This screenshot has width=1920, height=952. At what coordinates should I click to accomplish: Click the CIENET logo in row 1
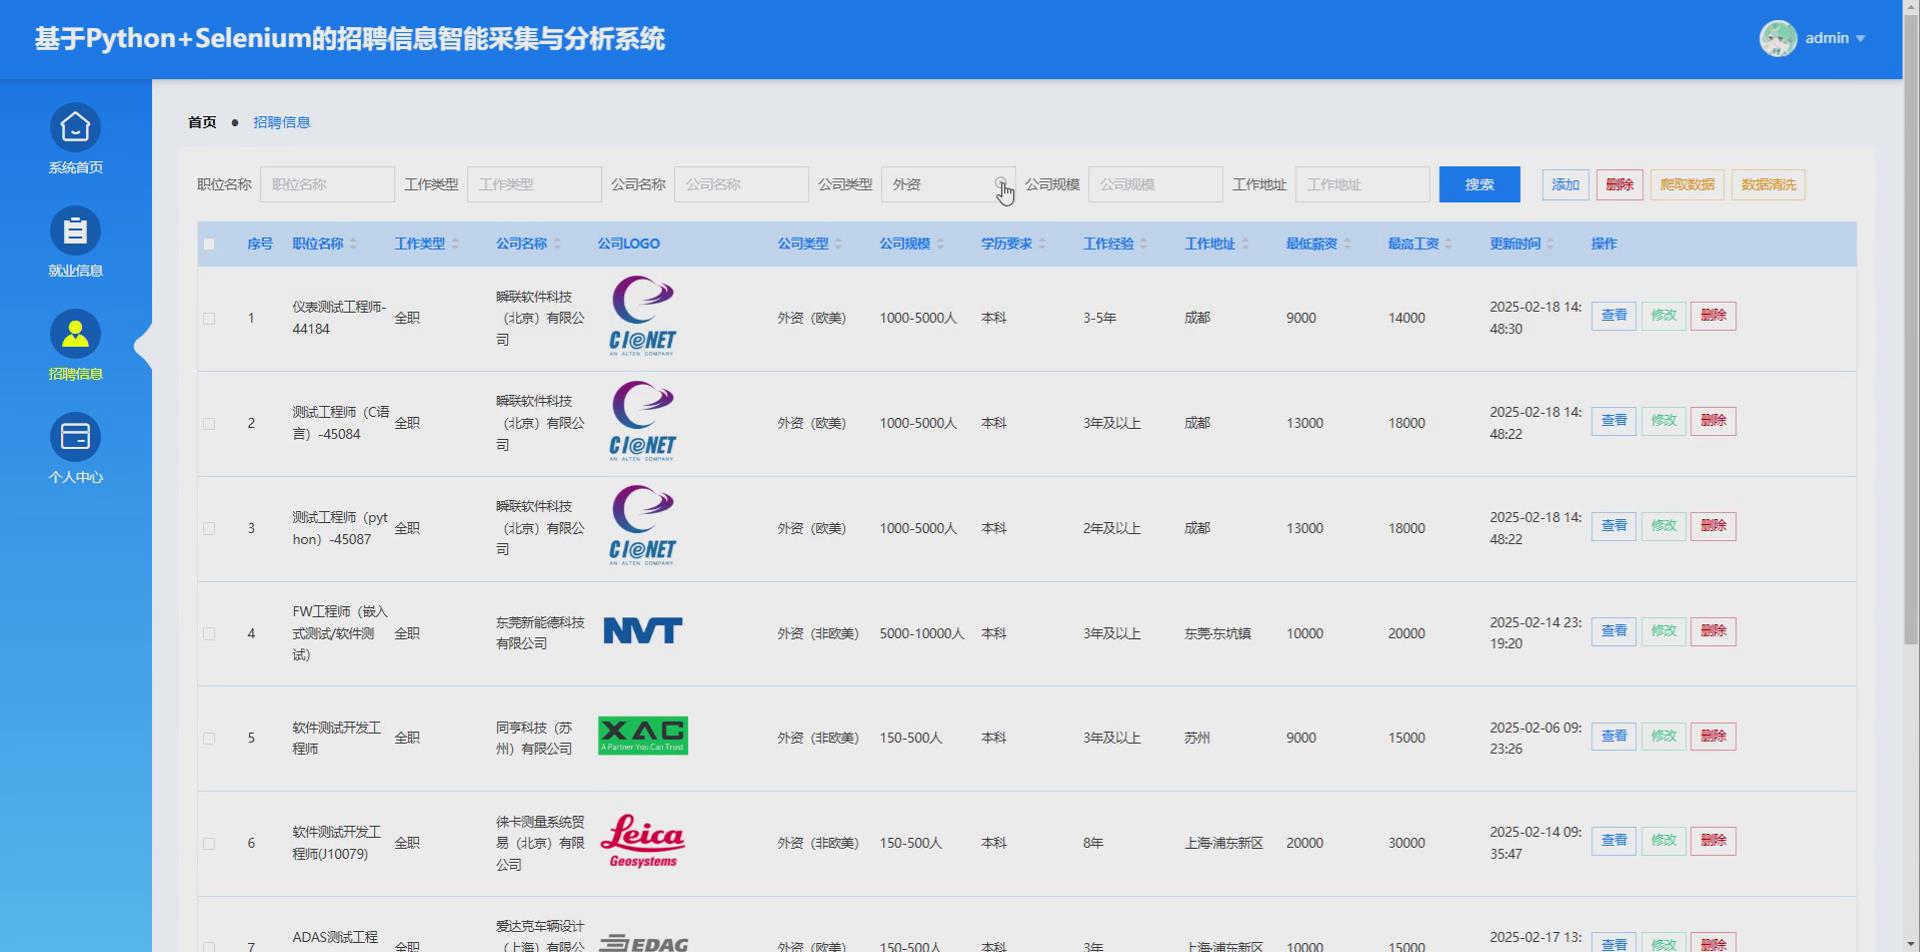(x=643, y=316)
